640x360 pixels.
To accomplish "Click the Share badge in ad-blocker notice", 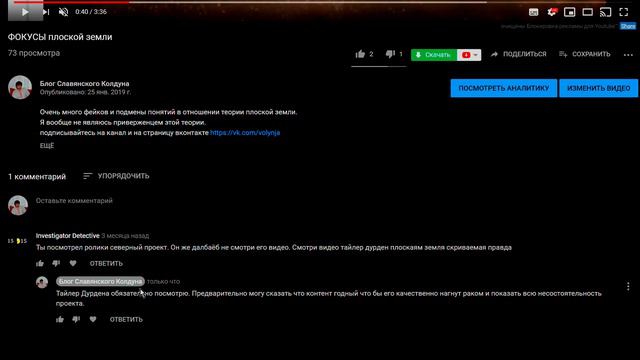I will (628, 26).
